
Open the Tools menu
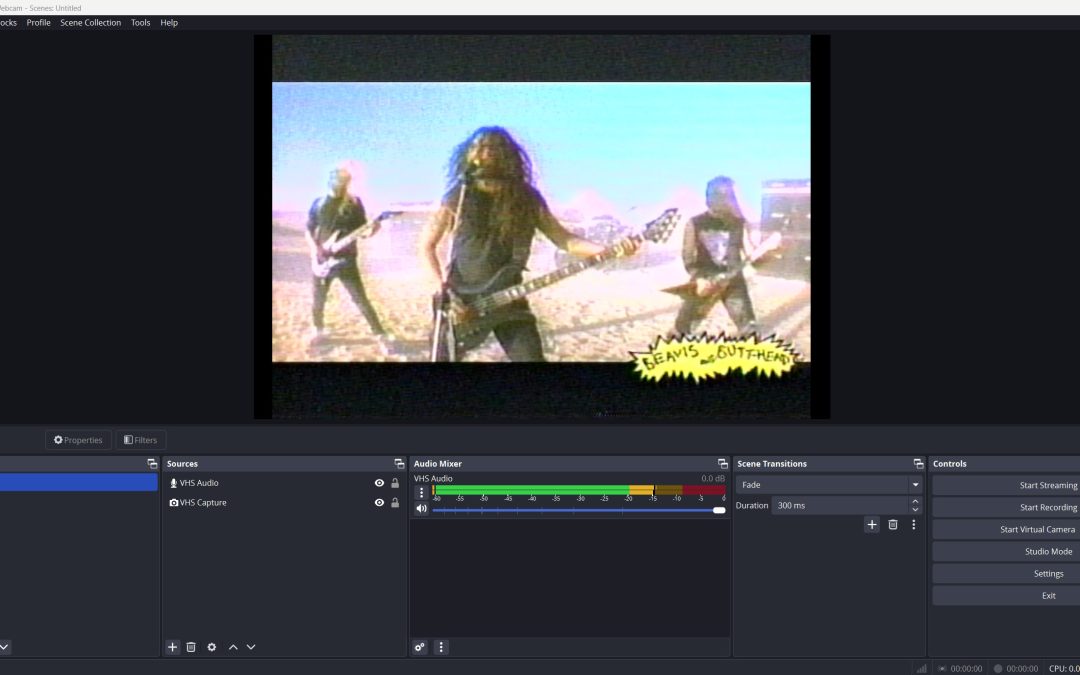click(141, 22)
